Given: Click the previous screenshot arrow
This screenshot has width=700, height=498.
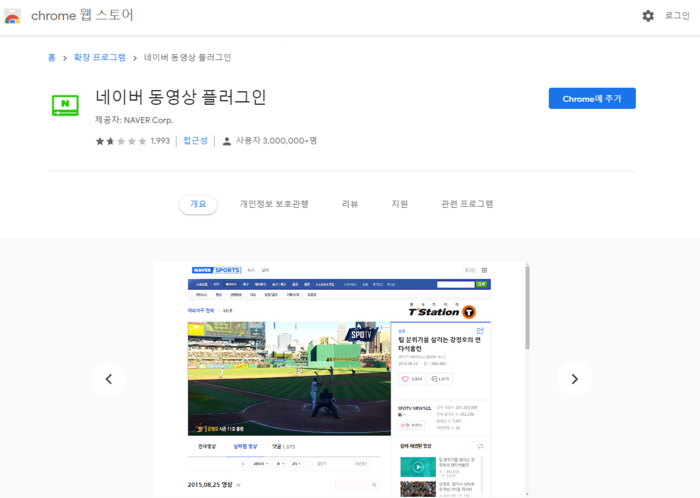Looking at the screenshot, I should tap(108, 379).
